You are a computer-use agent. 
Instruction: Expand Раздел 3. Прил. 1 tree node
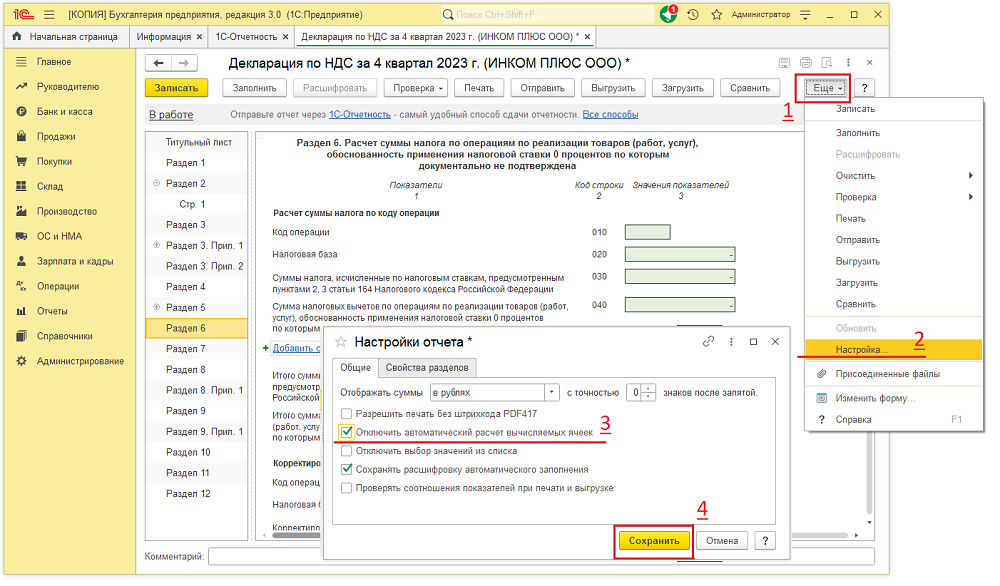pyautogui.click(x=156, y=246)
